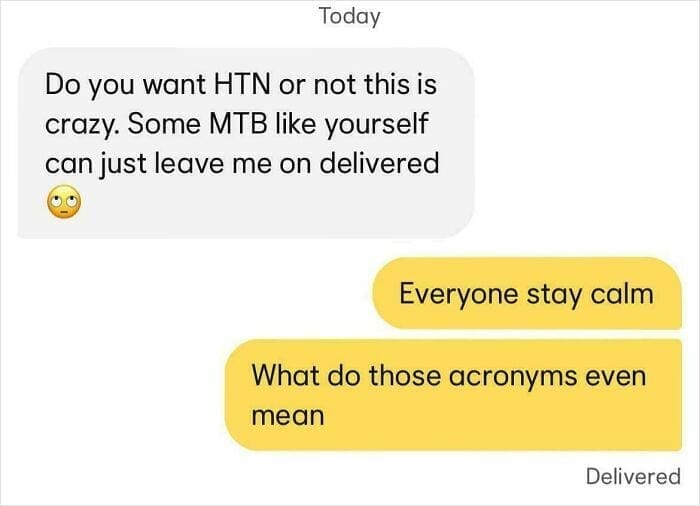Click the word "delivered" in the gray bubble
Viewport: 700px width, 506px height.
[x=380, y=163]
